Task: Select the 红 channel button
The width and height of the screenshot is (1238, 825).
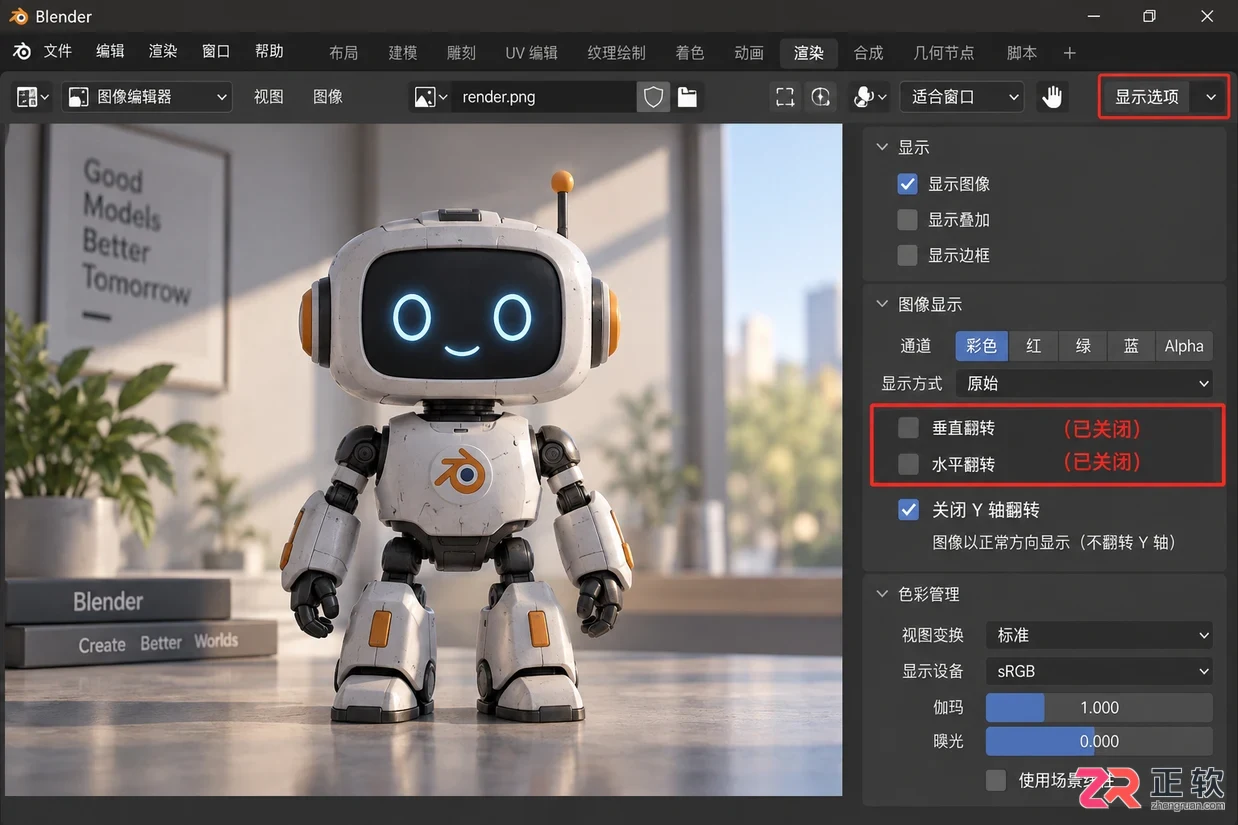Action: tap(1033, 346)
